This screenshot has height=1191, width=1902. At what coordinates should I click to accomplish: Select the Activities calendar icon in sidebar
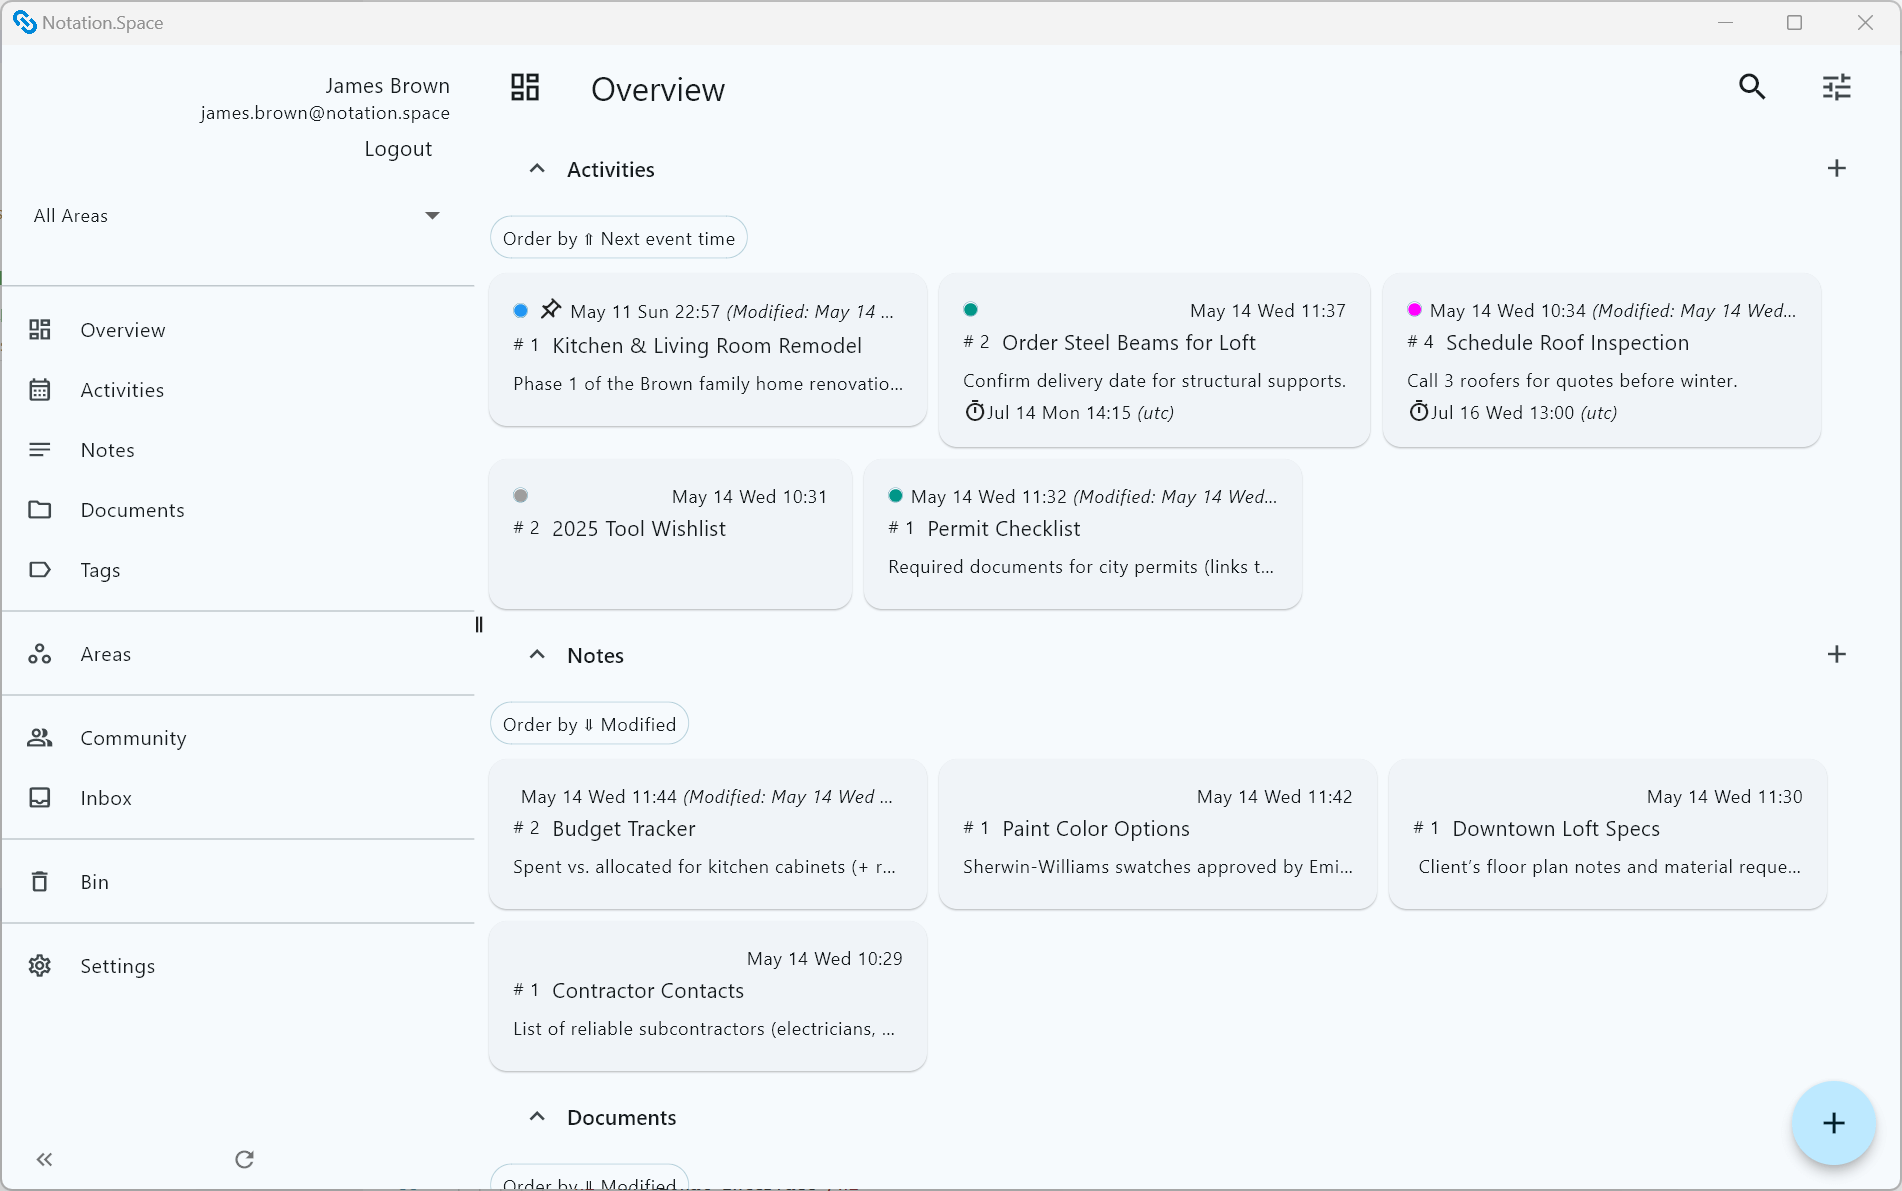pos(40,390)
